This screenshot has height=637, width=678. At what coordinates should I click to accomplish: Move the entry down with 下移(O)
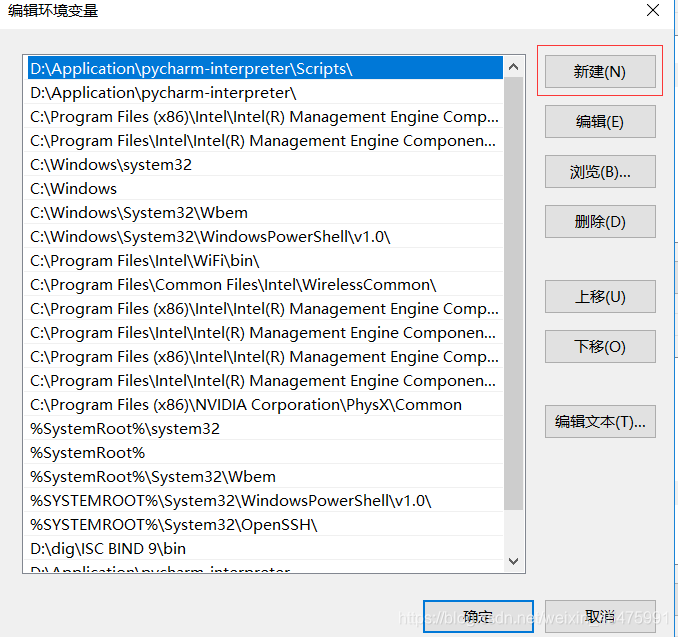[600, 346]
